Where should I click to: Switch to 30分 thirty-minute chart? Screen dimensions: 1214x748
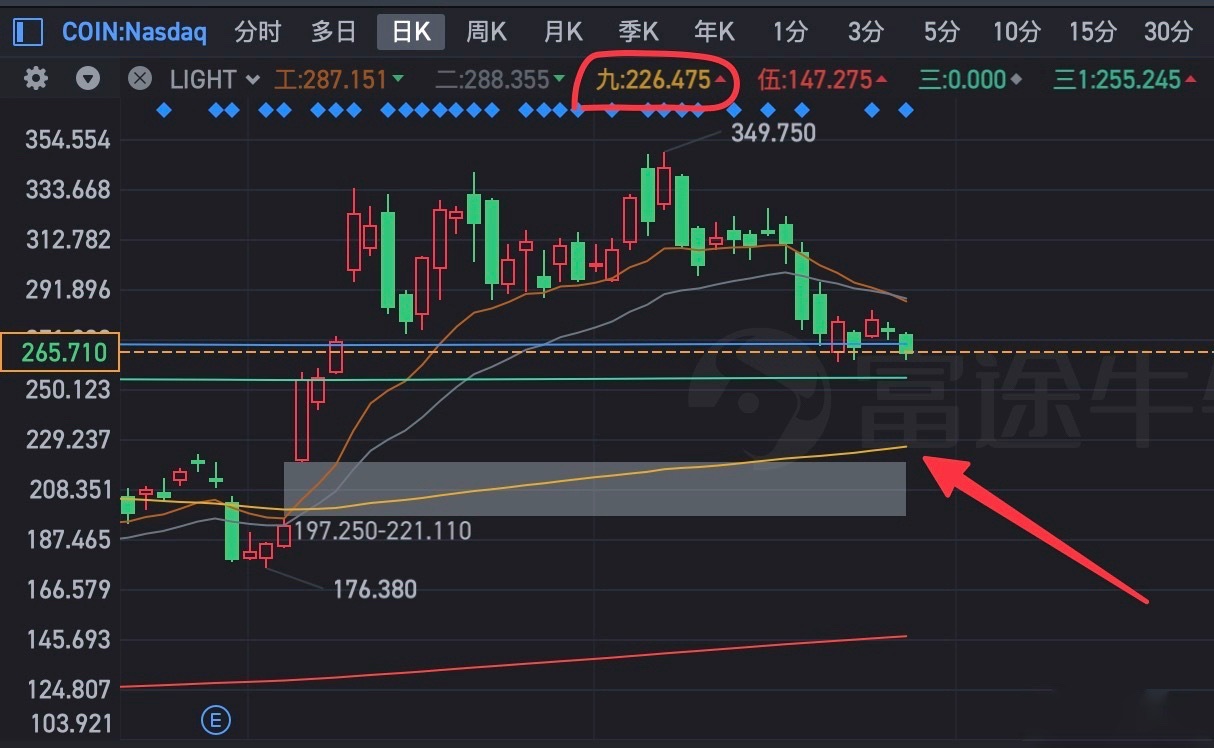tap(1168, 32)
